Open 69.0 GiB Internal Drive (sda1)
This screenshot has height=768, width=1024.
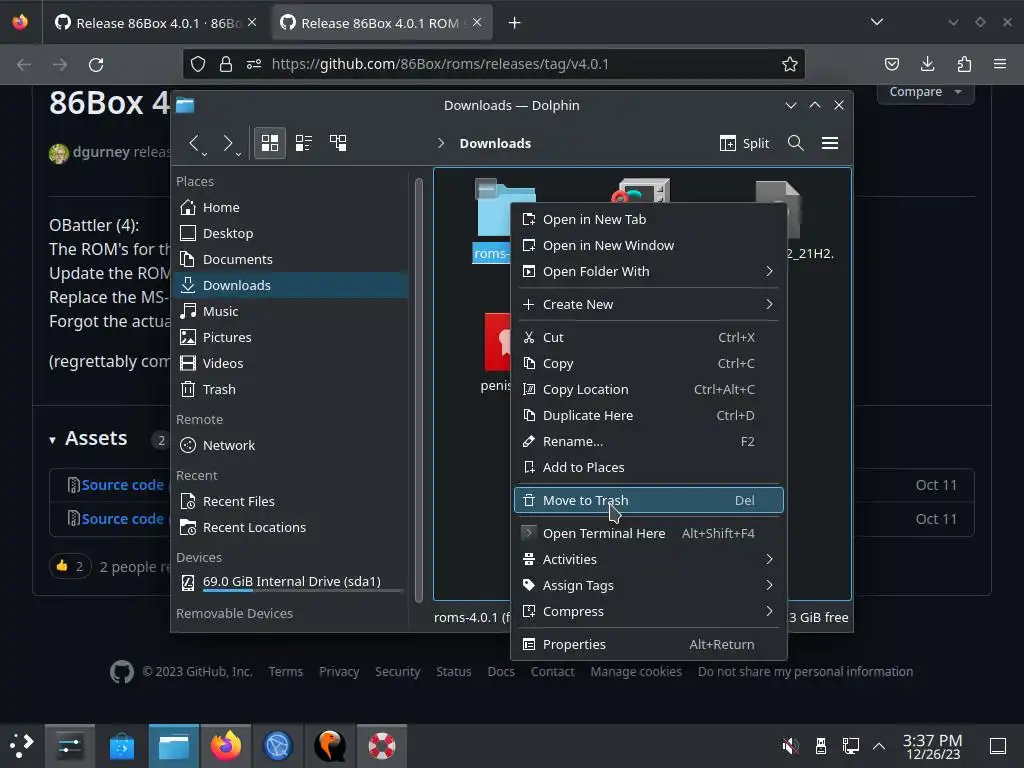pos(291,583)
